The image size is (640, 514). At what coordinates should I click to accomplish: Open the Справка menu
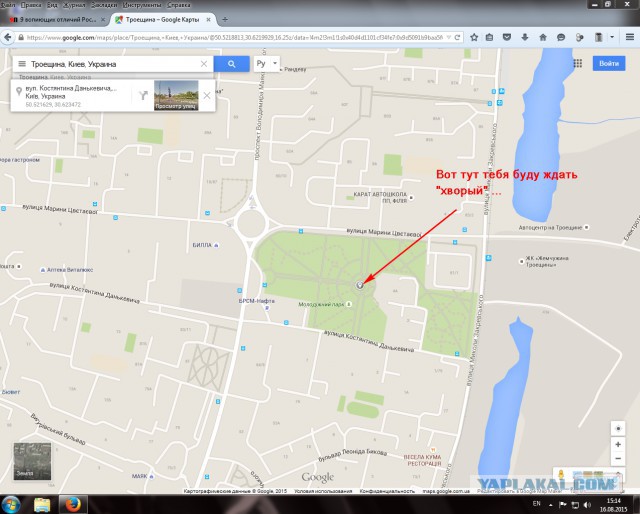point(179,5)
